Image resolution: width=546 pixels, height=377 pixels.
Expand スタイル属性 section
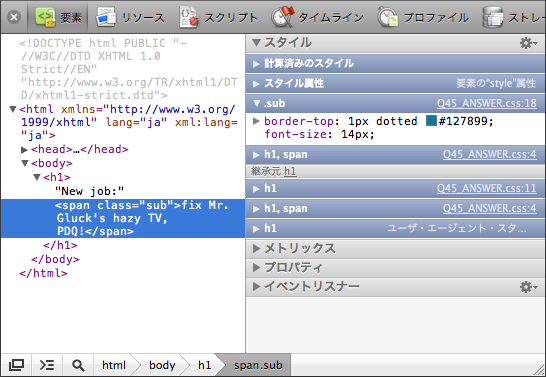(256, 84)
